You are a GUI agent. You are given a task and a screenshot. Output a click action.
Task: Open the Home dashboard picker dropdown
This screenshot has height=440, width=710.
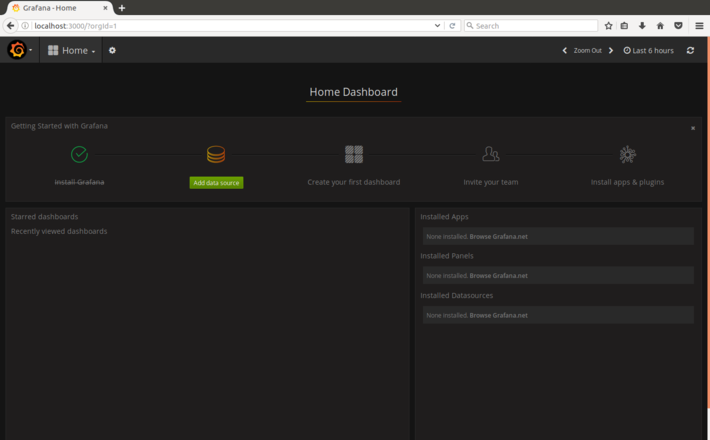click(x=72, y=50)
